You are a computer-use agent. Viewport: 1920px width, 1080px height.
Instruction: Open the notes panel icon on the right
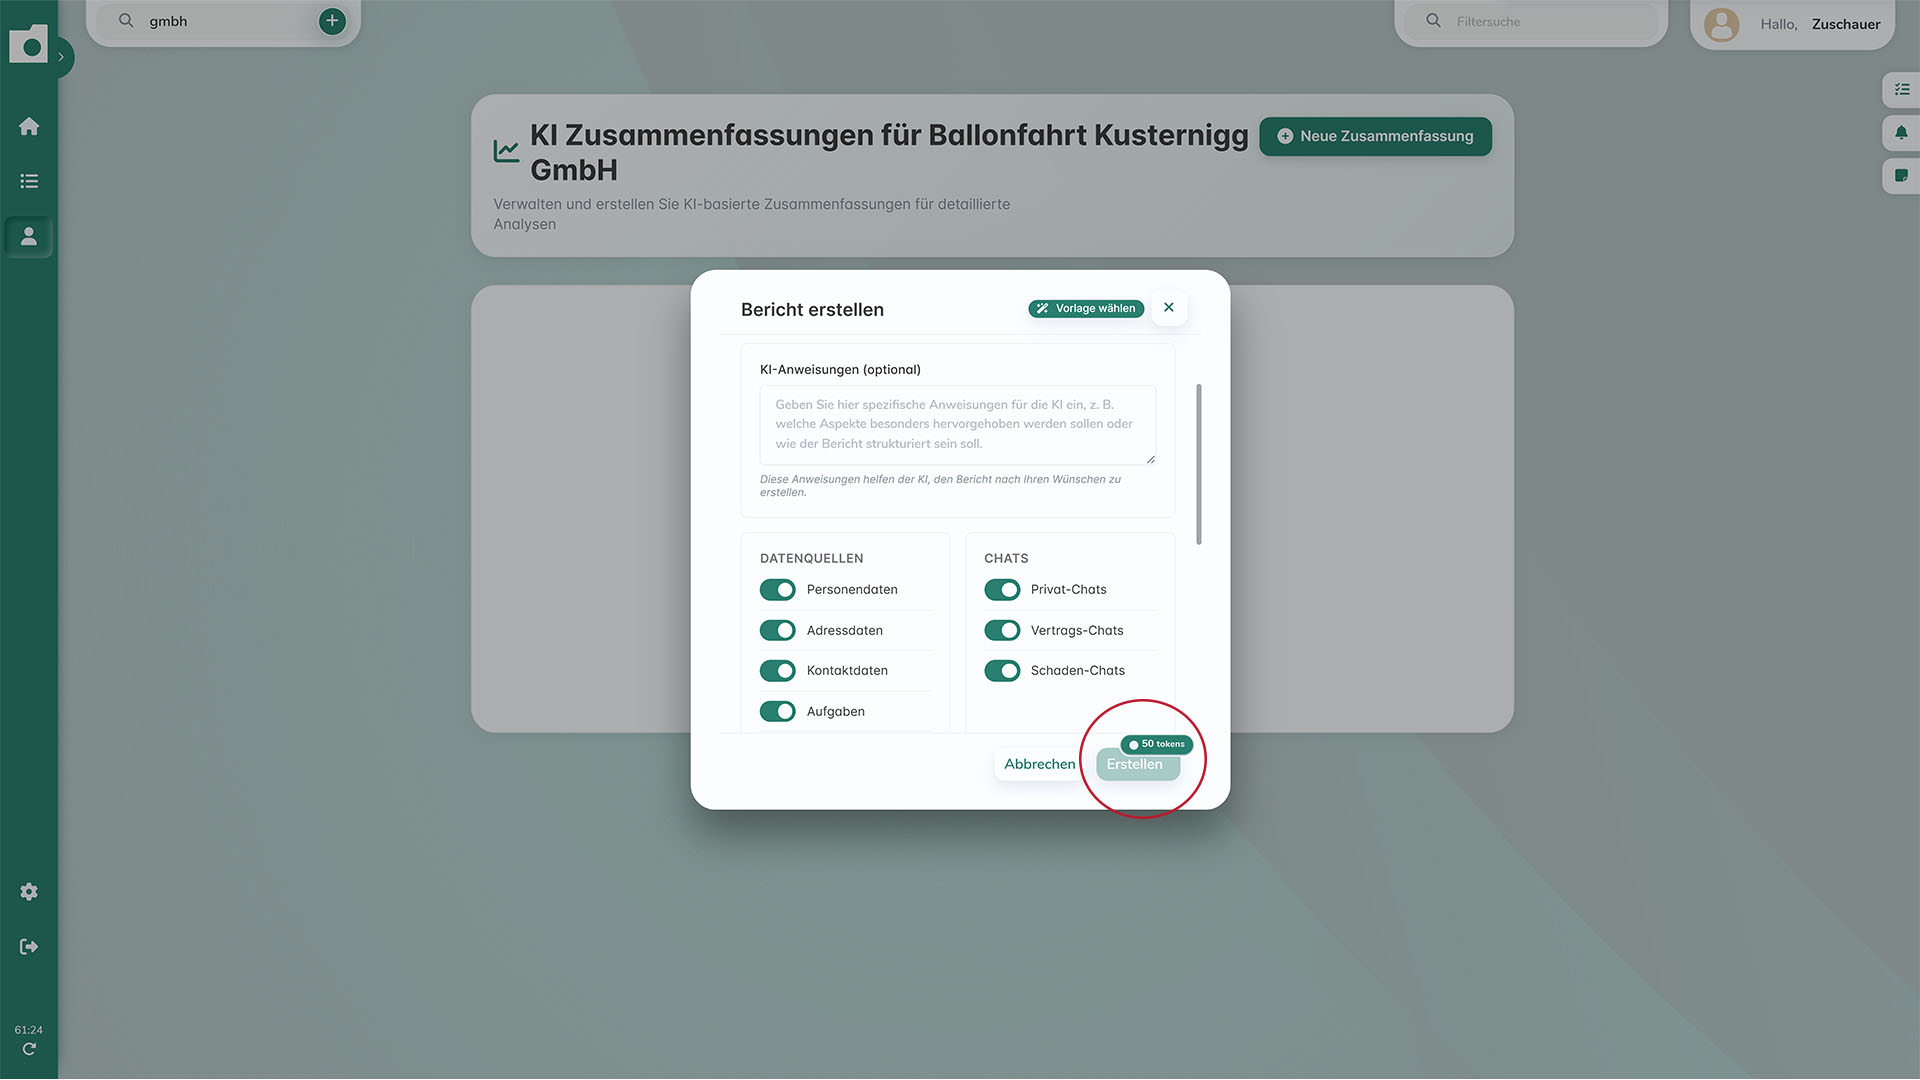1903,176
